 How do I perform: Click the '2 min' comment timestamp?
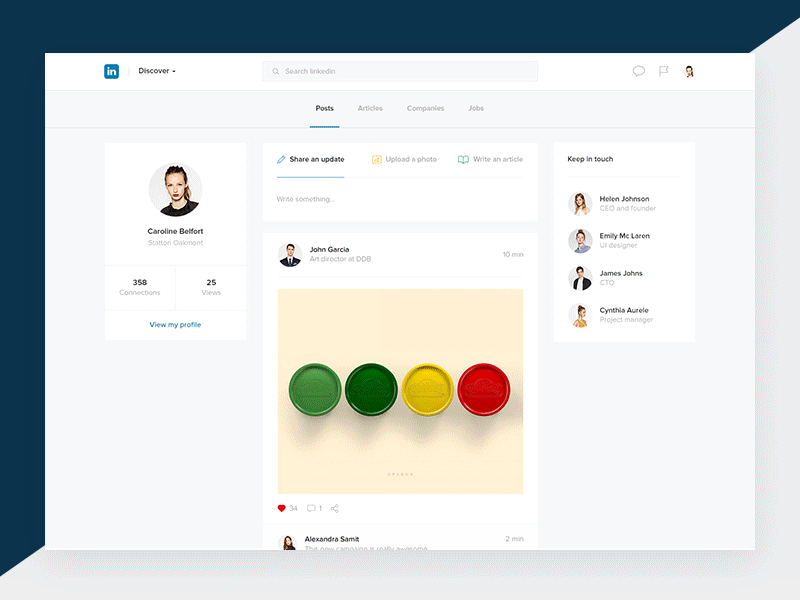click(514, 539)
